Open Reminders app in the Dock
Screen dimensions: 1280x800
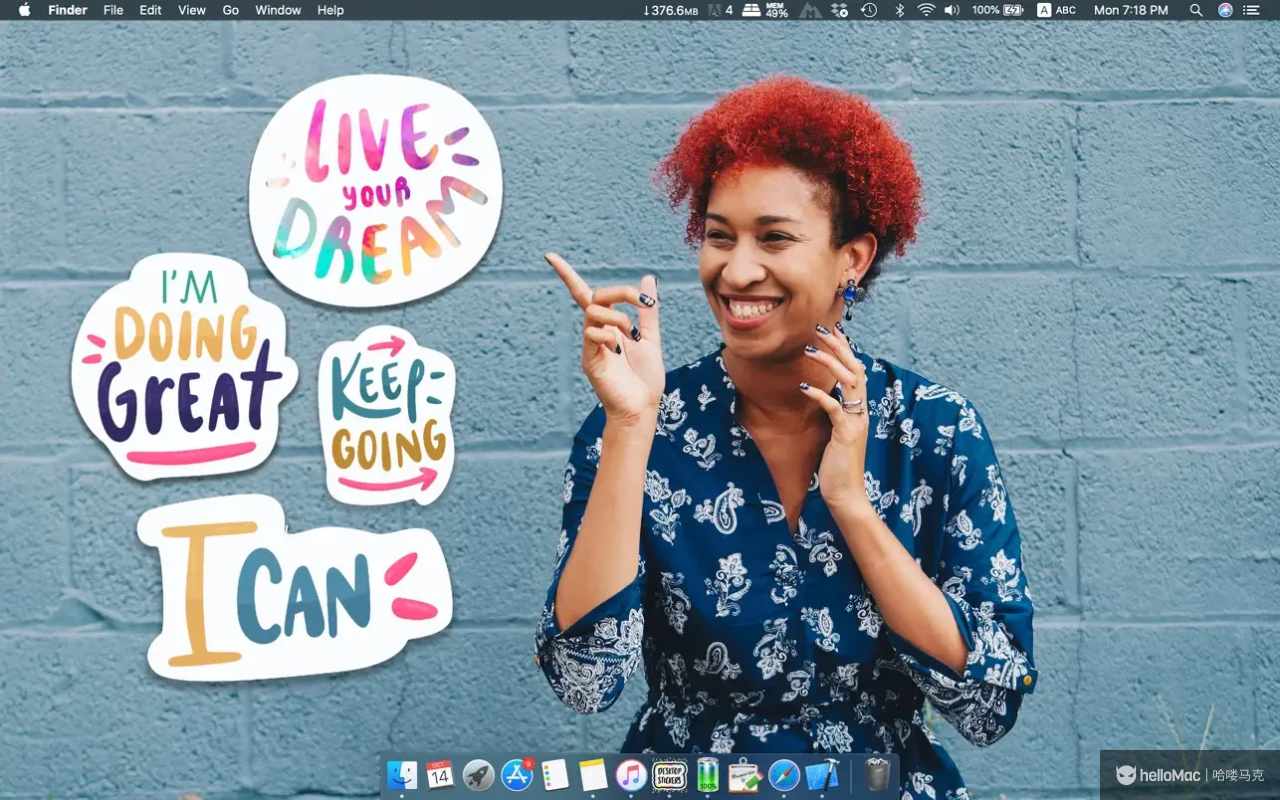point(555,775)
